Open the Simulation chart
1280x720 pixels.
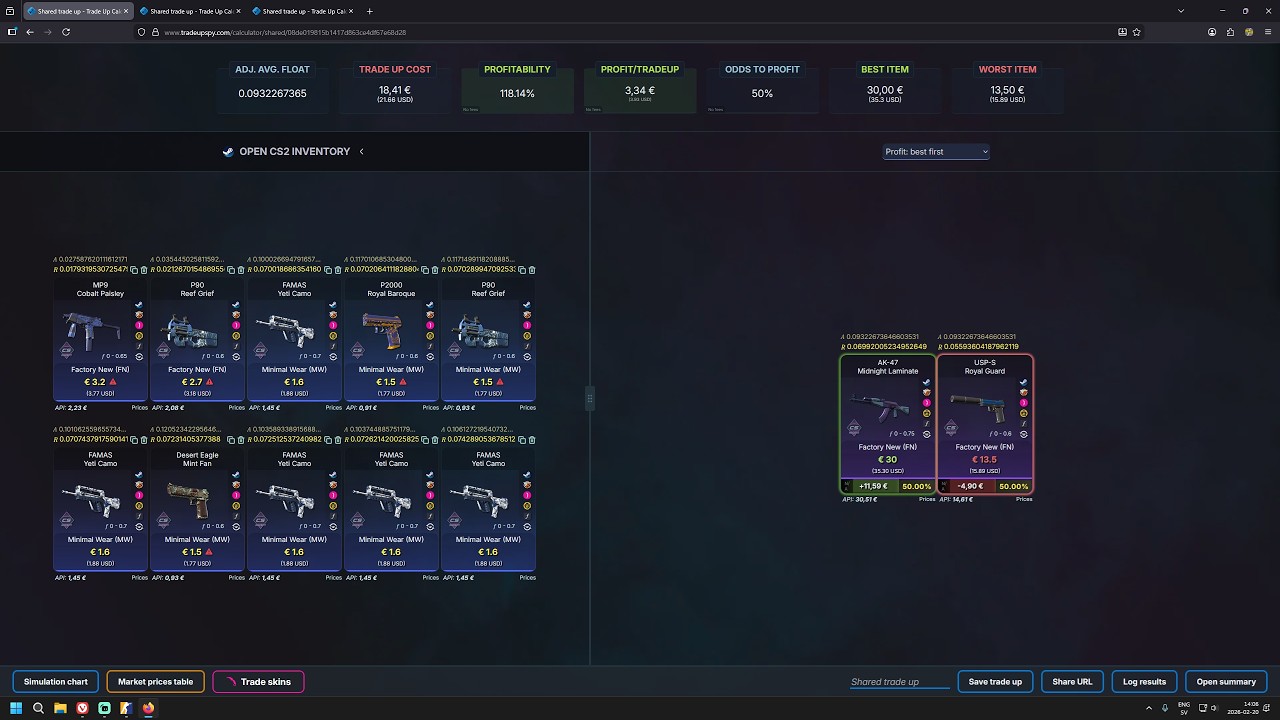point(56,682)
